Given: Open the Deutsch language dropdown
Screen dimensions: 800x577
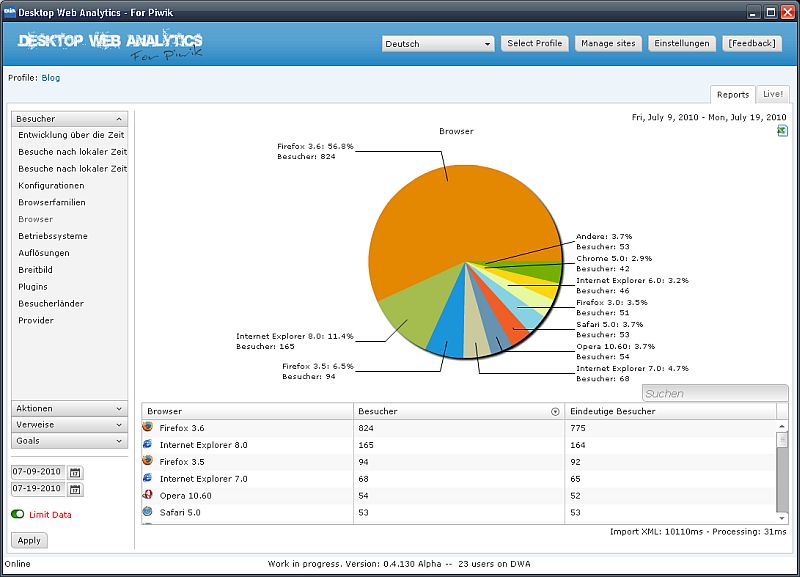Looking at the screenshot, I should click(x=438, y=44).
